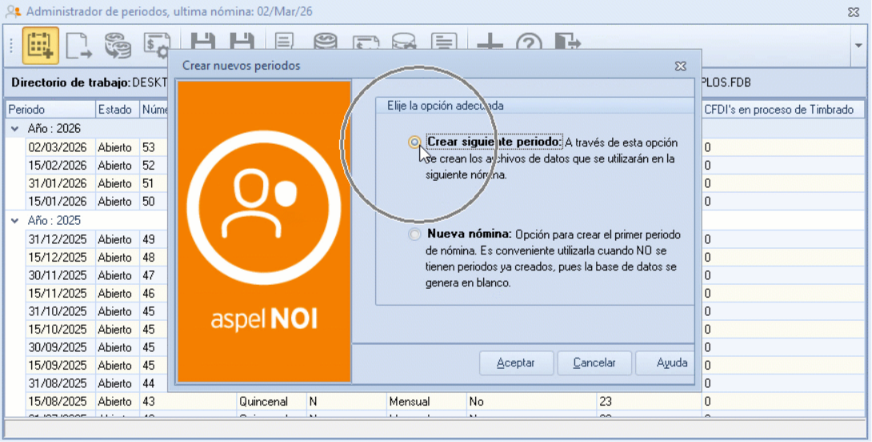Click the first floppy disk toolbar icon
Screen dimensions: 872x442
pos(203,42)
